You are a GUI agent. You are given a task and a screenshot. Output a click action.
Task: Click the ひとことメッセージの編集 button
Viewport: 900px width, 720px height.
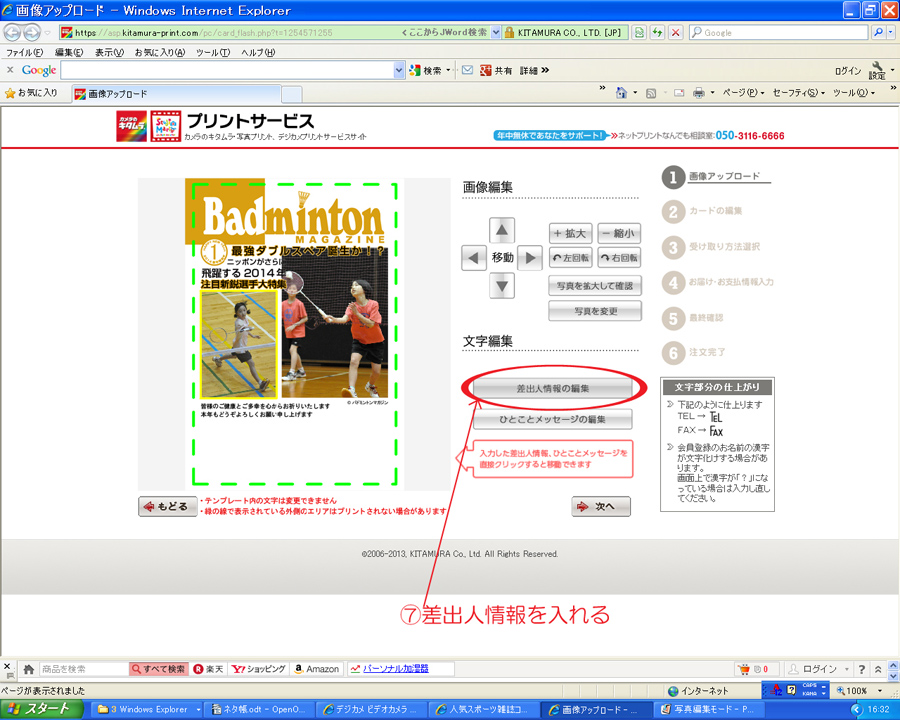[552, 419]
